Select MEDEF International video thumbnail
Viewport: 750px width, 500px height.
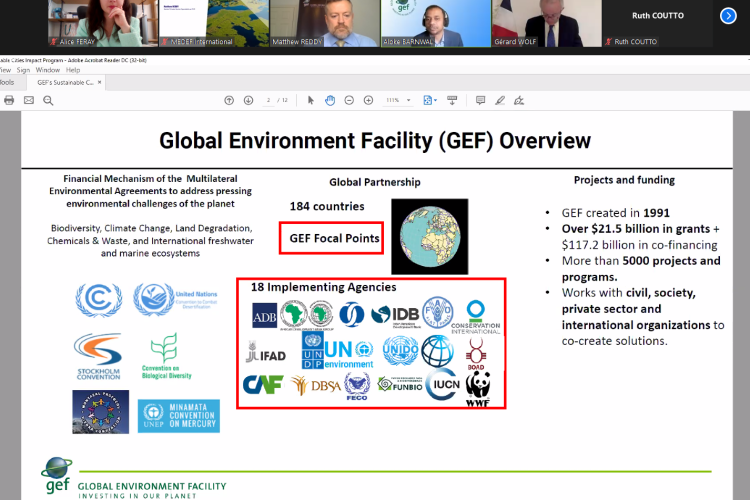pyautogui.click(x=214, y=23)
